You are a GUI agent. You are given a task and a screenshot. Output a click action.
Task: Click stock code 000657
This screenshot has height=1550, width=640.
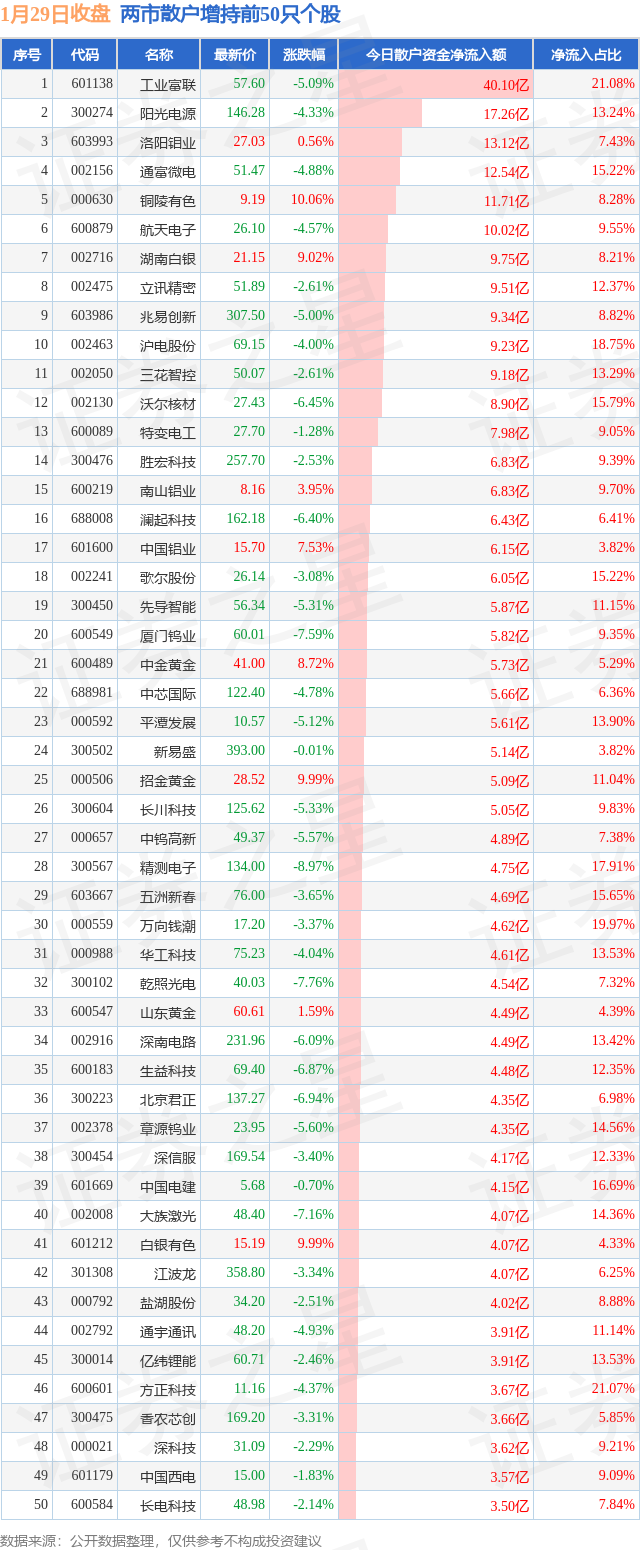pos(92,838)
